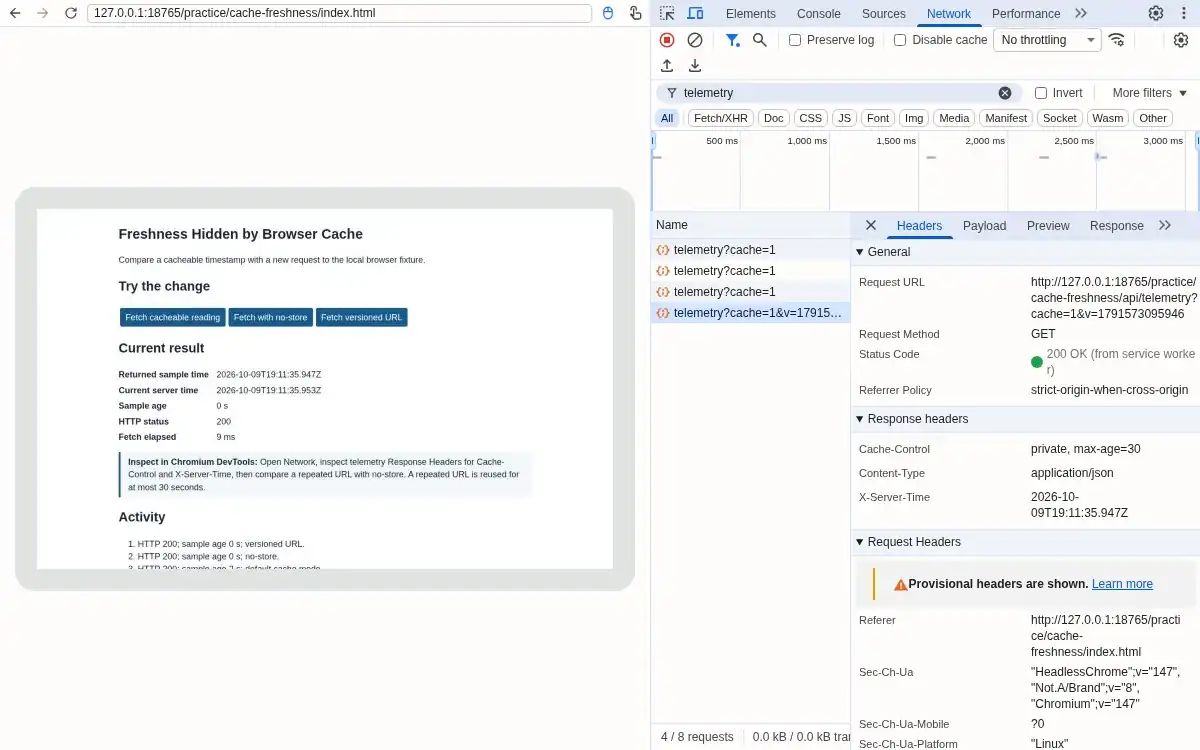Viewport: 1200px width, 750px height.
Task: Switch to the Sources panel tab
Action: [884, 13]
